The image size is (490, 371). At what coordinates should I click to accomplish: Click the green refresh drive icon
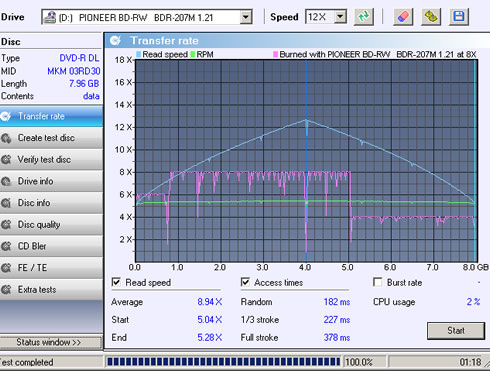364,16
